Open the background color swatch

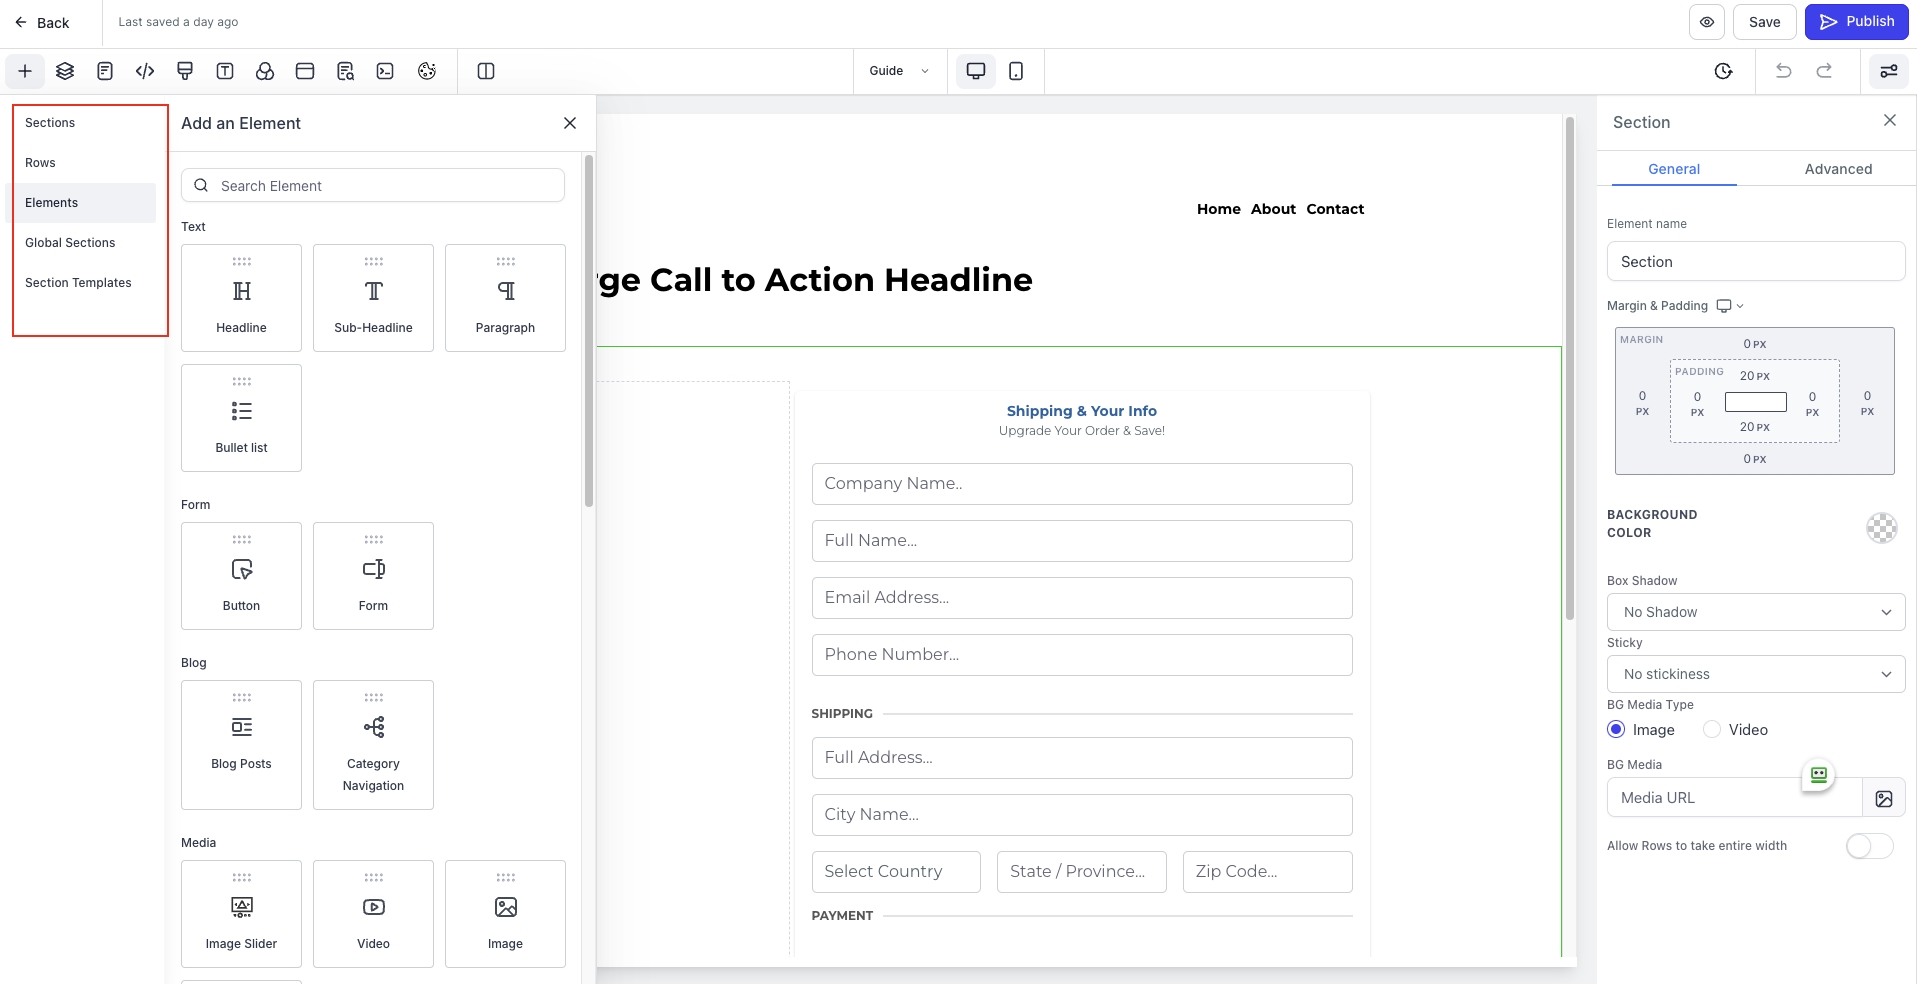click(1881, 527)
